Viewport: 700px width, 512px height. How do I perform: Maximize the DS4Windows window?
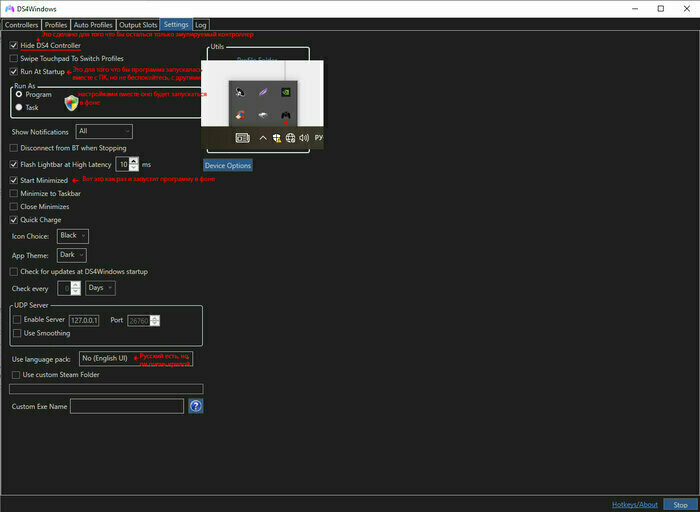[661, 9]
